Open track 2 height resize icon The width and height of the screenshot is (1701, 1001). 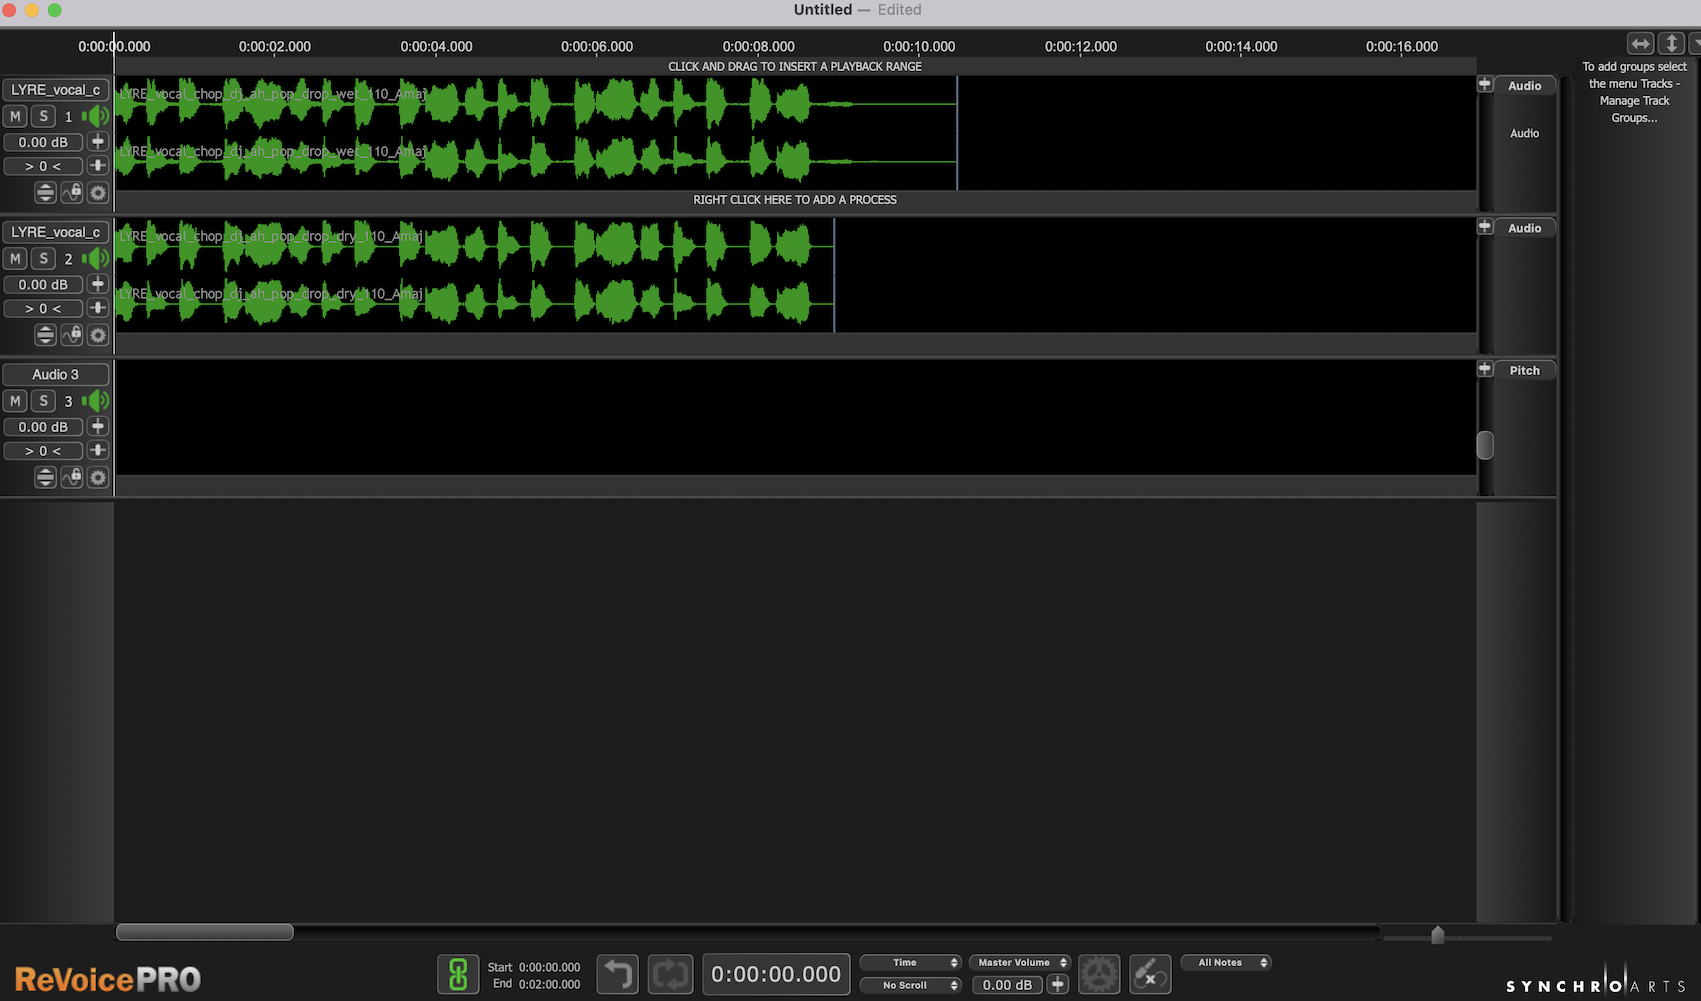[x=45, y=335]
